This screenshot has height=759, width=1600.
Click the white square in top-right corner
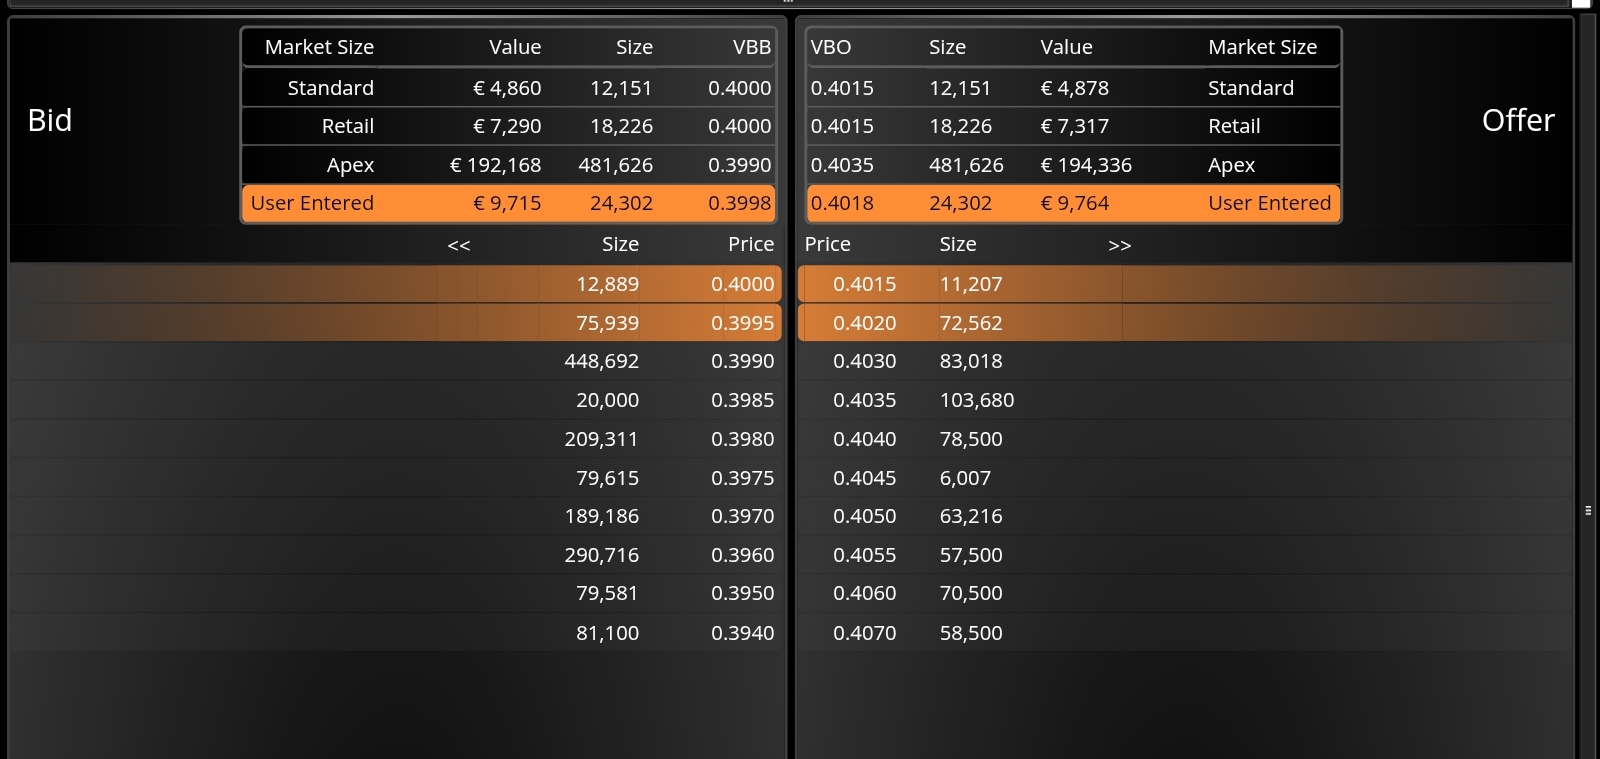click(1581, 3)
